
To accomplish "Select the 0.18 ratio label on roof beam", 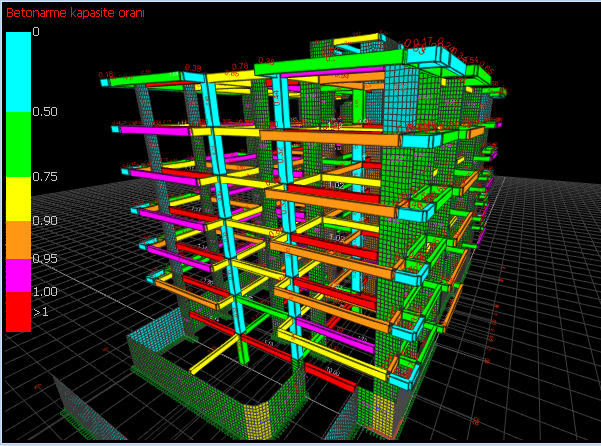I will tap(106, 74).
